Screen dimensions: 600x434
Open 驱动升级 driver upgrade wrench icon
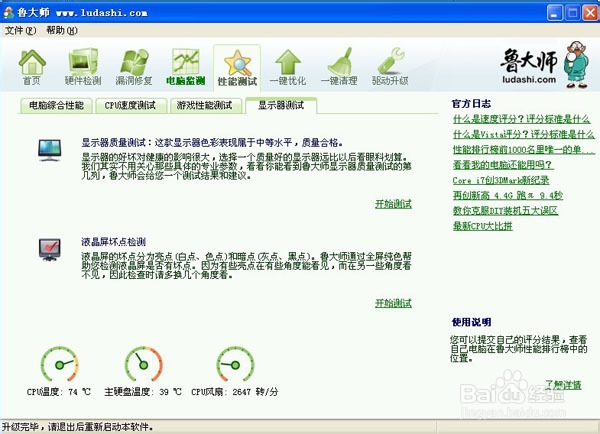tap(390, 67)
